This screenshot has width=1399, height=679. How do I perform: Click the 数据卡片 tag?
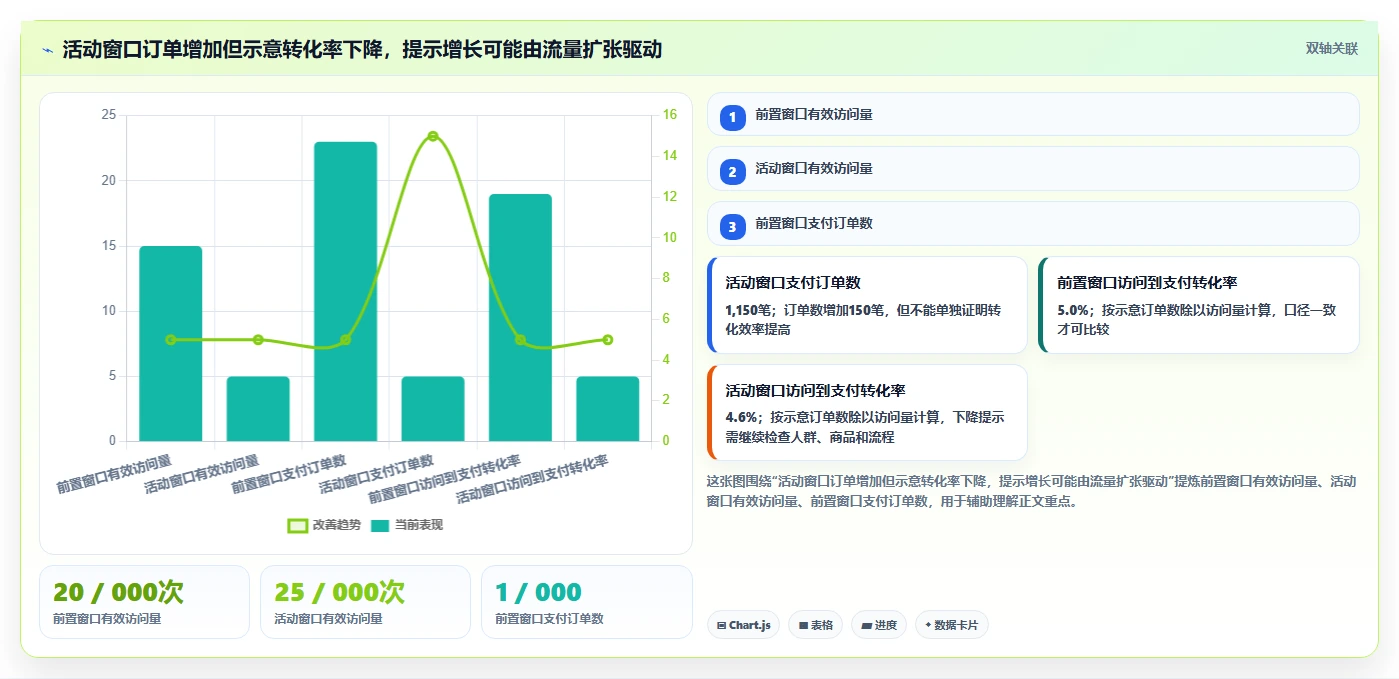pos(951,625)
